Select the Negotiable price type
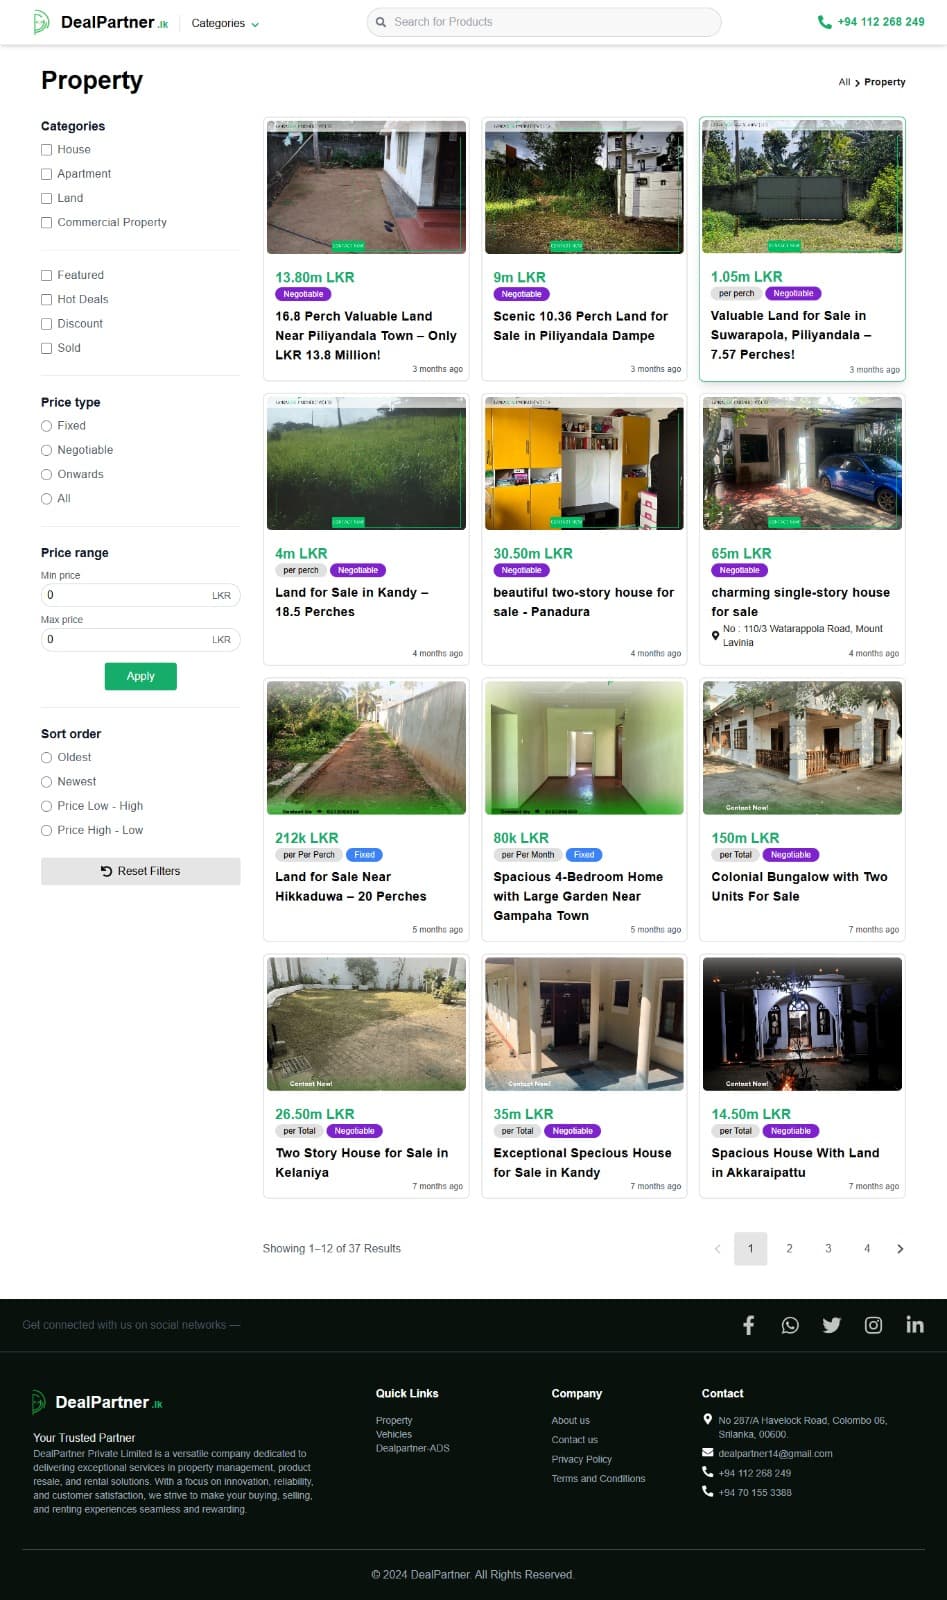 point(46,451)
